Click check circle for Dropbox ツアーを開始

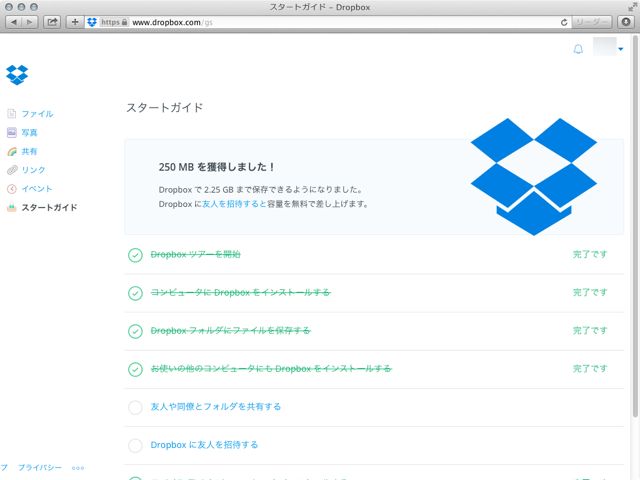pos(135,255)
